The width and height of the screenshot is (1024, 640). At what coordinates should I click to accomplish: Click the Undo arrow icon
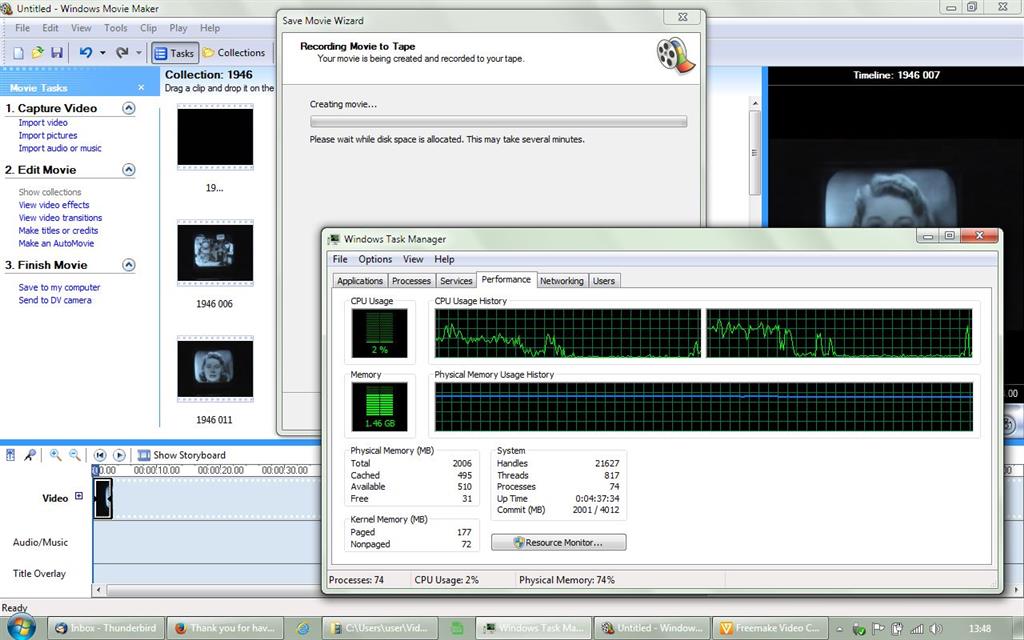[x=86, y=53]
